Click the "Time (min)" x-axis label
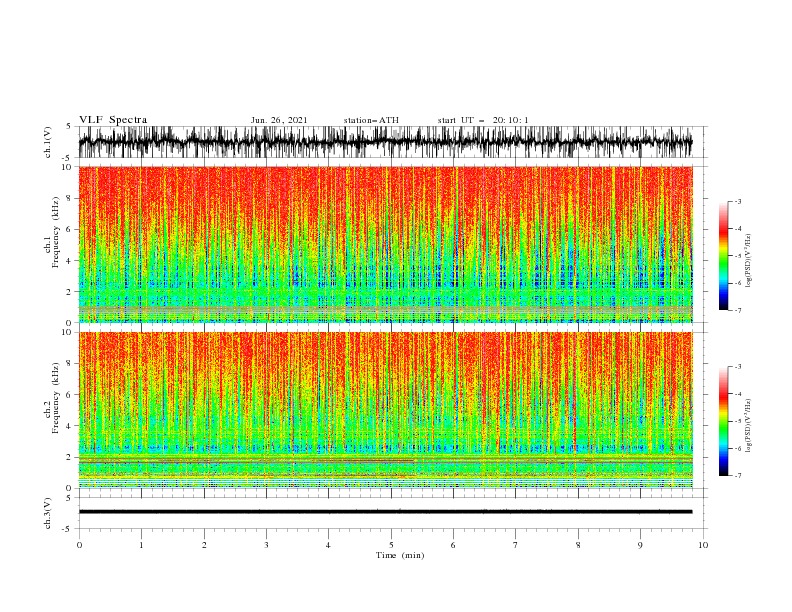 (400, 555)
